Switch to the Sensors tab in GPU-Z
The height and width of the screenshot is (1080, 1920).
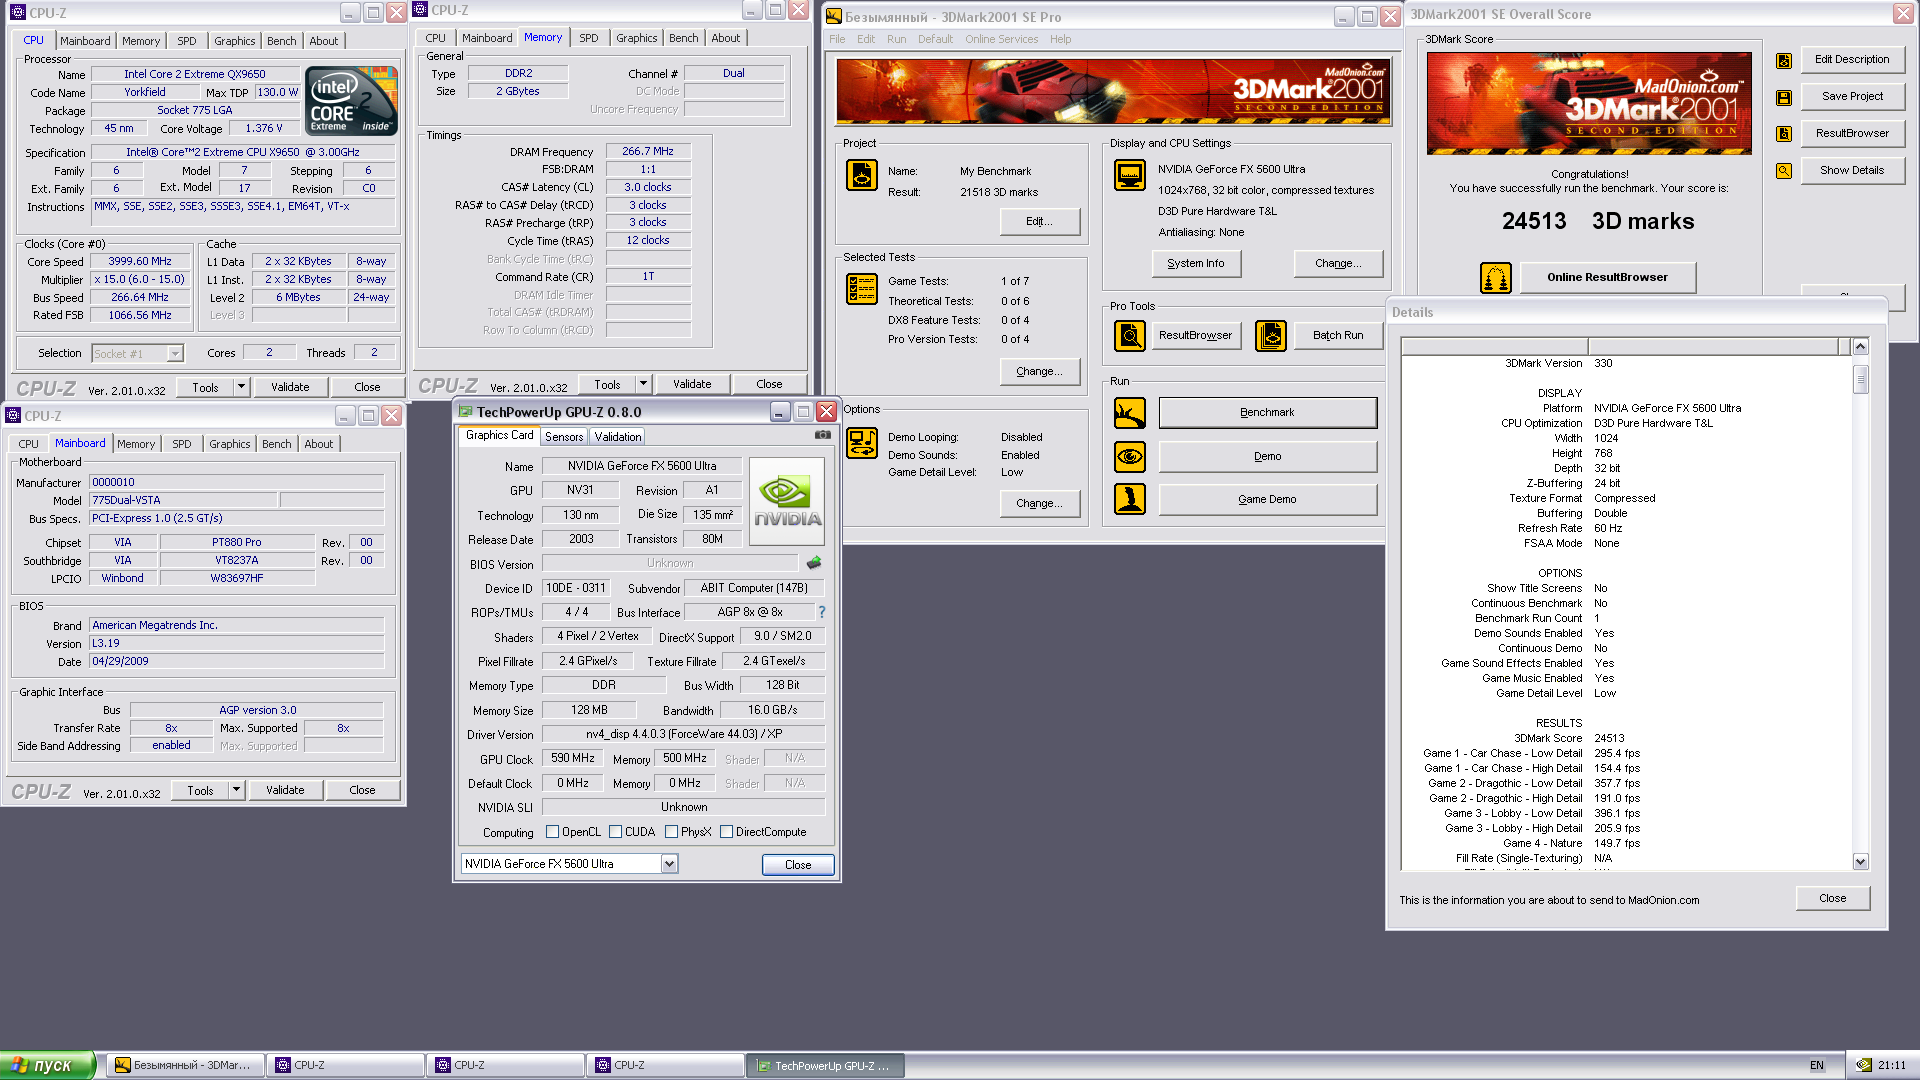[564, 437]
